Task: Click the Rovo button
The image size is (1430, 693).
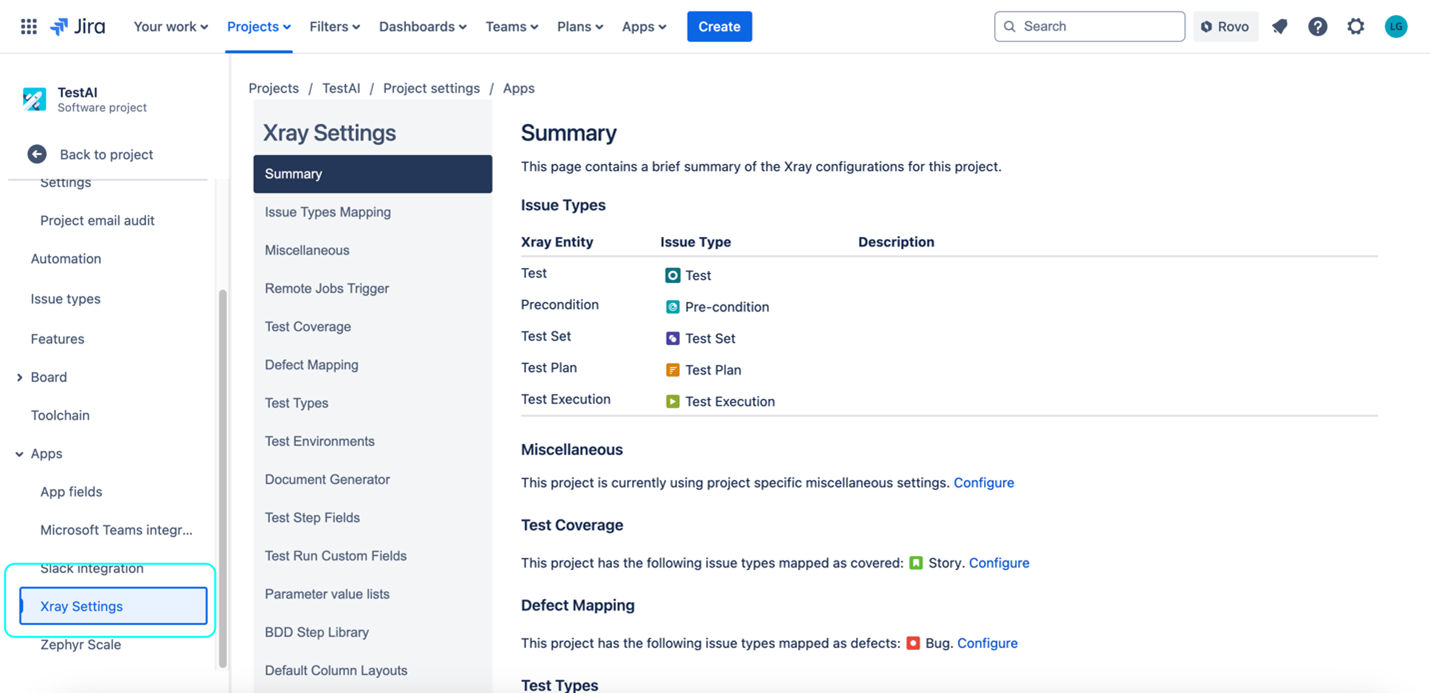Action: coord(1225,27)
